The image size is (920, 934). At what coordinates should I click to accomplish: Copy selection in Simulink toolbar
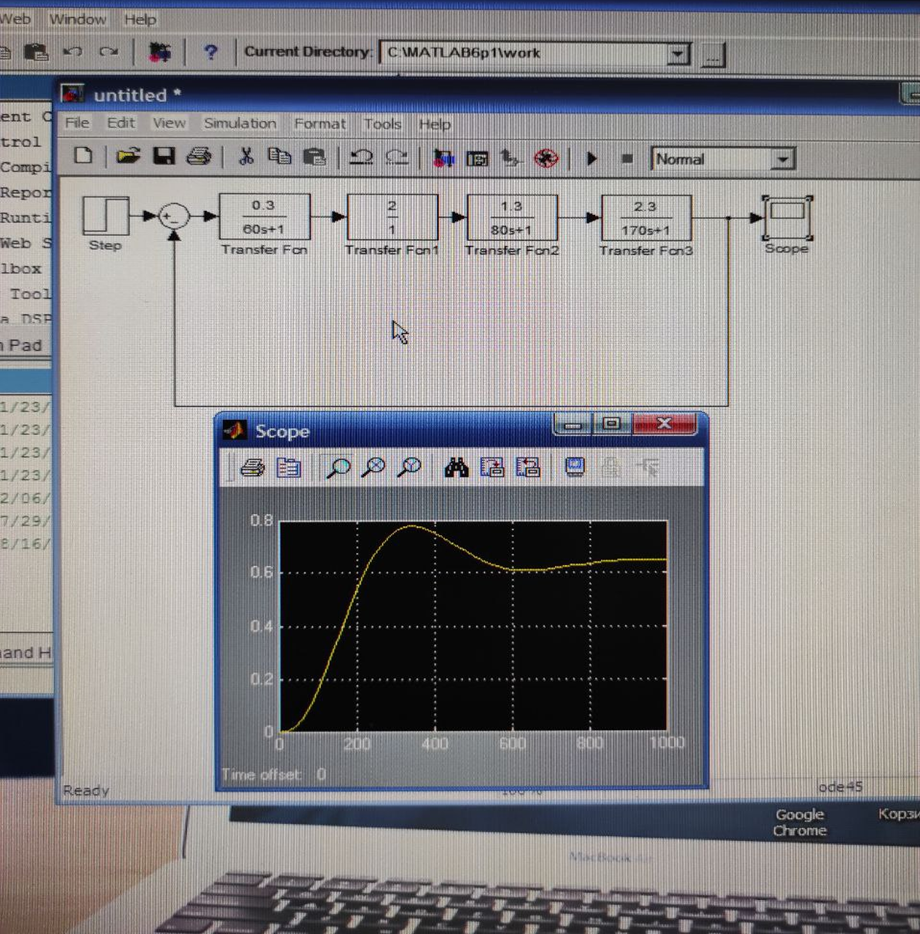tap(279, 157)
